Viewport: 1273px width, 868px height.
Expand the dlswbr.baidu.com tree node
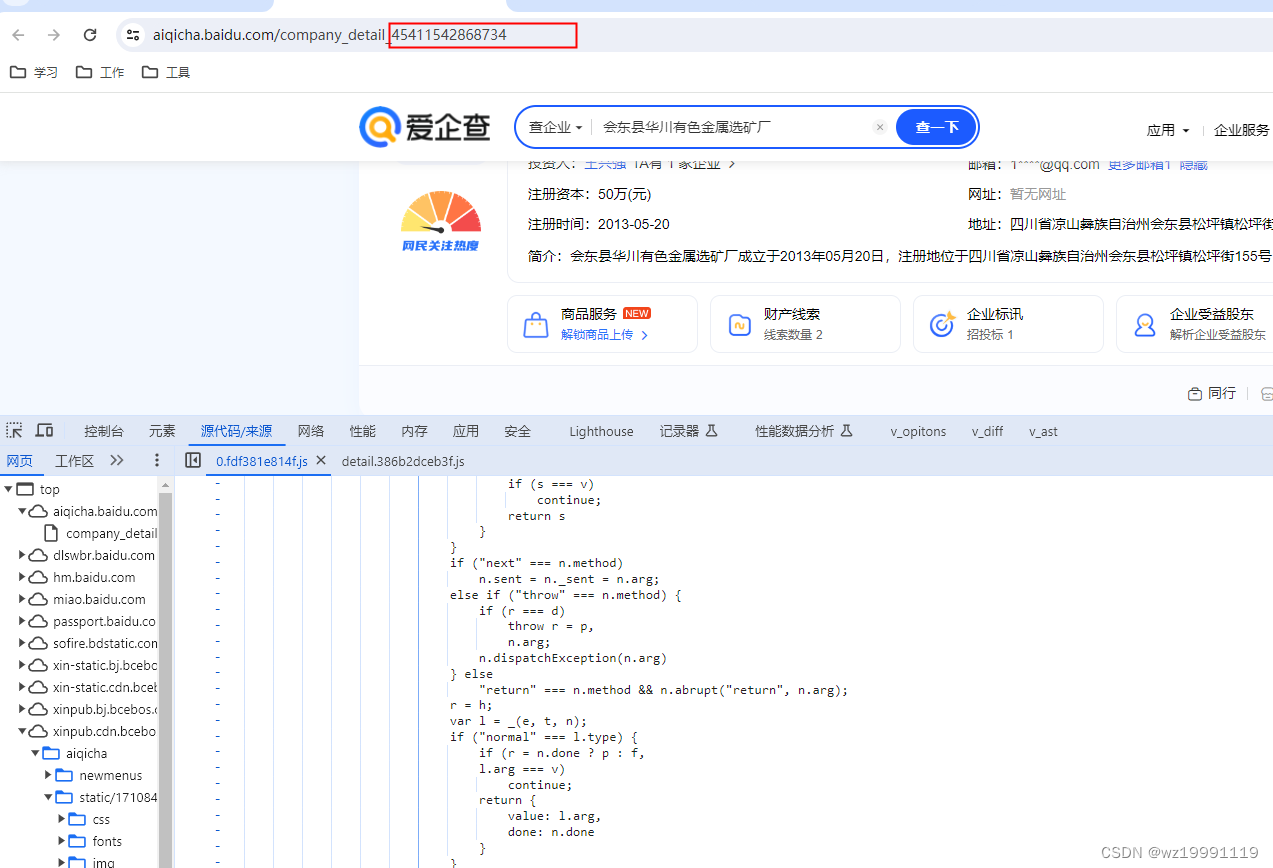click(23, 555)
